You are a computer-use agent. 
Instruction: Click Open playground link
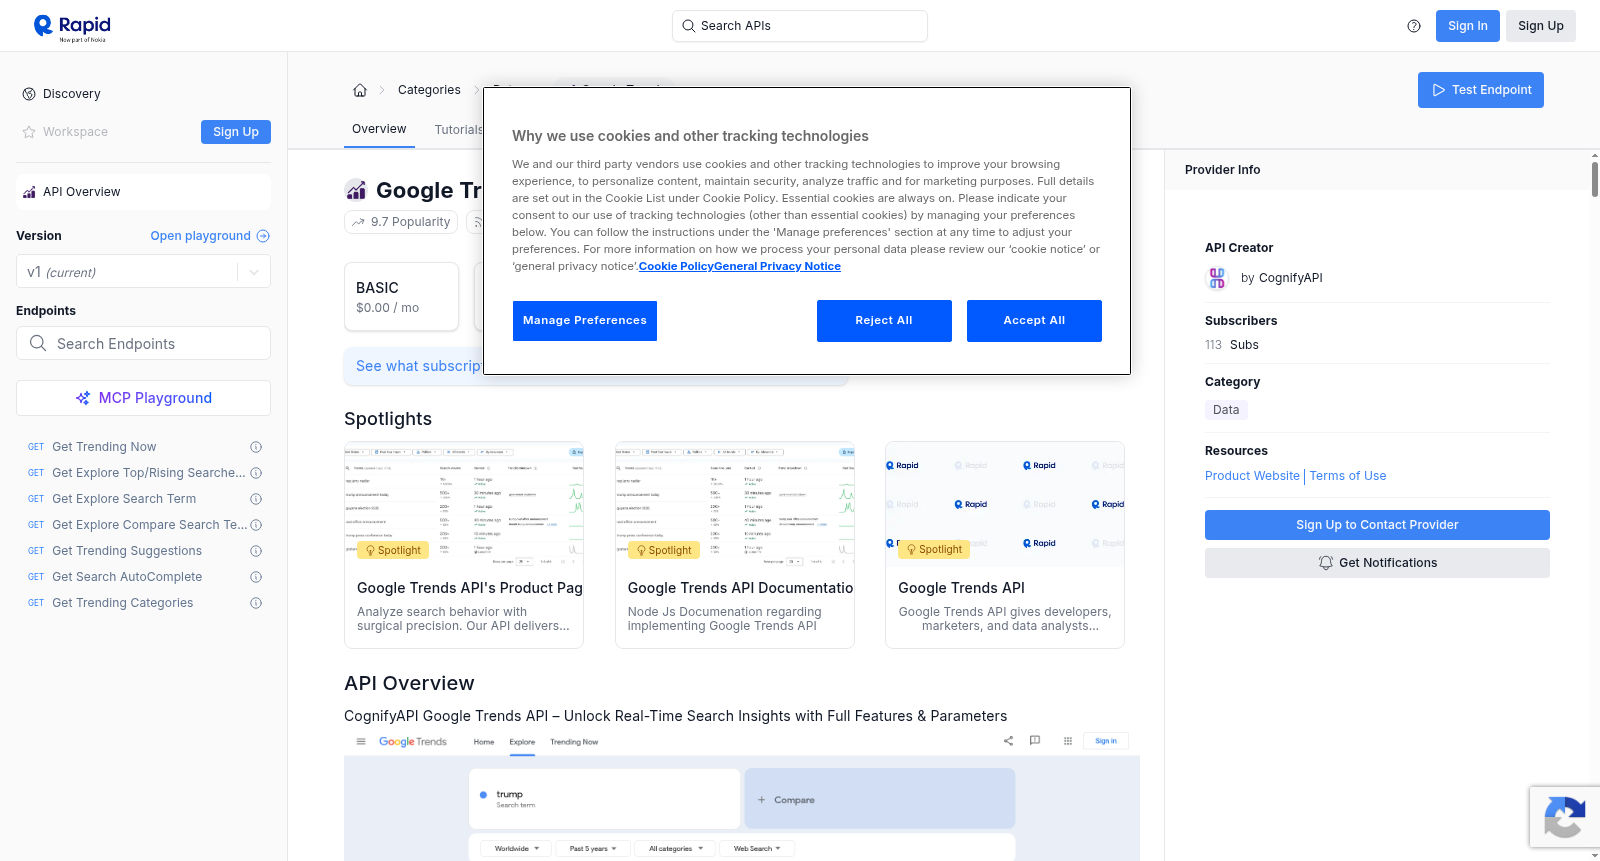tap(210, 236)
